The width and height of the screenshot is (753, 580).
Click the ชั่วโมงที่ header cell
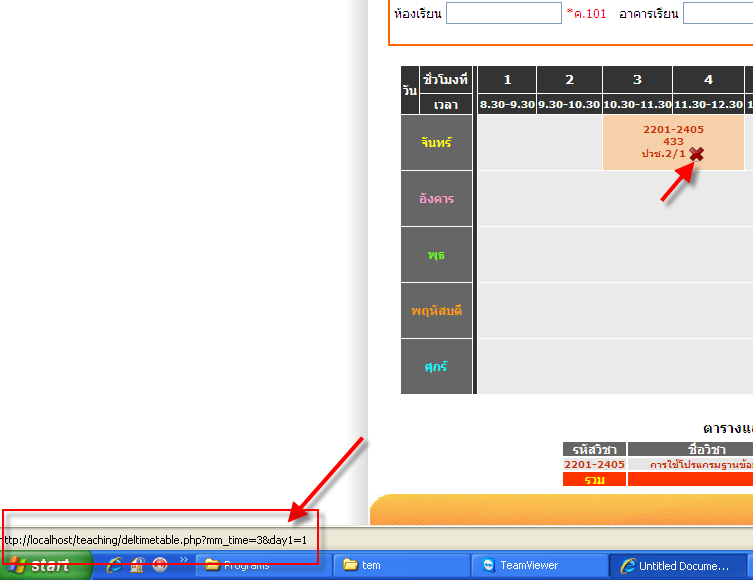coord(446,80)
